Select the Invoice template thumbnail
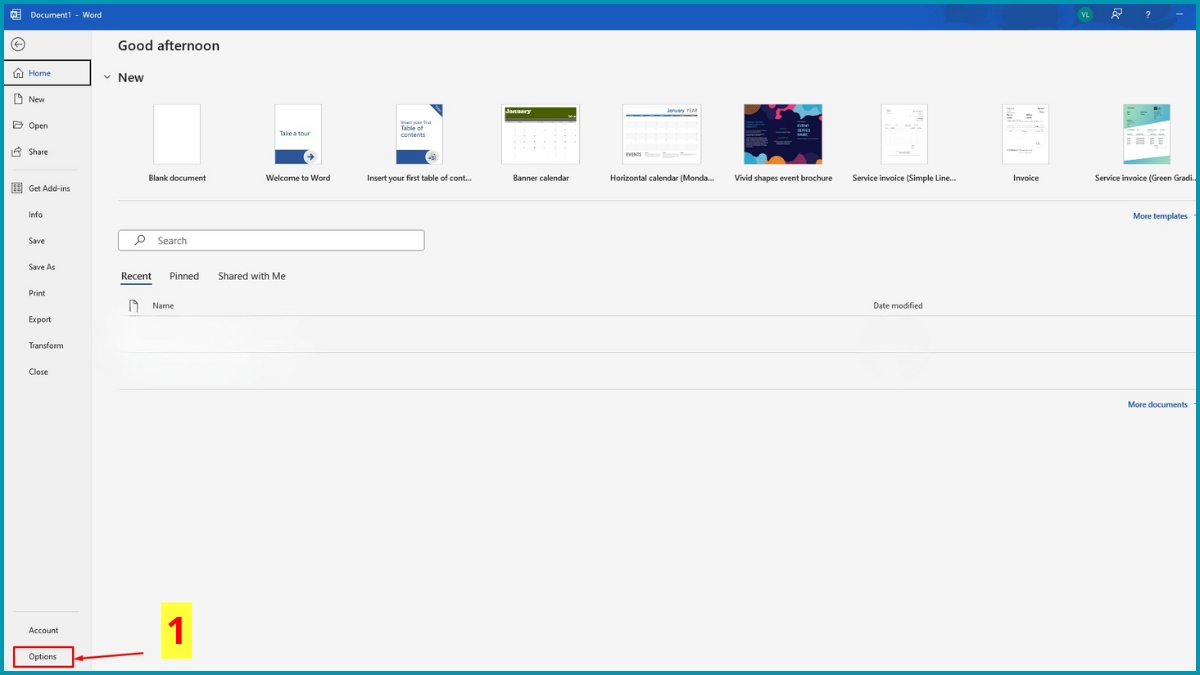Screen dimensions: 1200x675 (1026, 134)
